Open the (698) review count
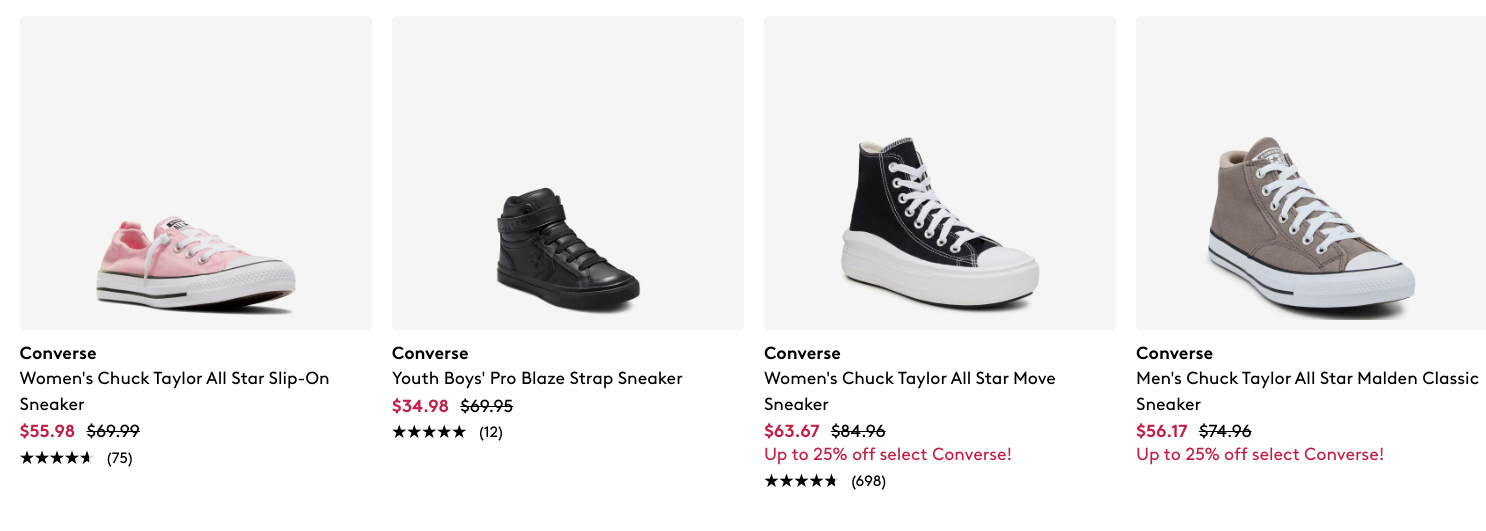Image resolution: width=1486 pixels, height=531 pixels. point(868,481)
